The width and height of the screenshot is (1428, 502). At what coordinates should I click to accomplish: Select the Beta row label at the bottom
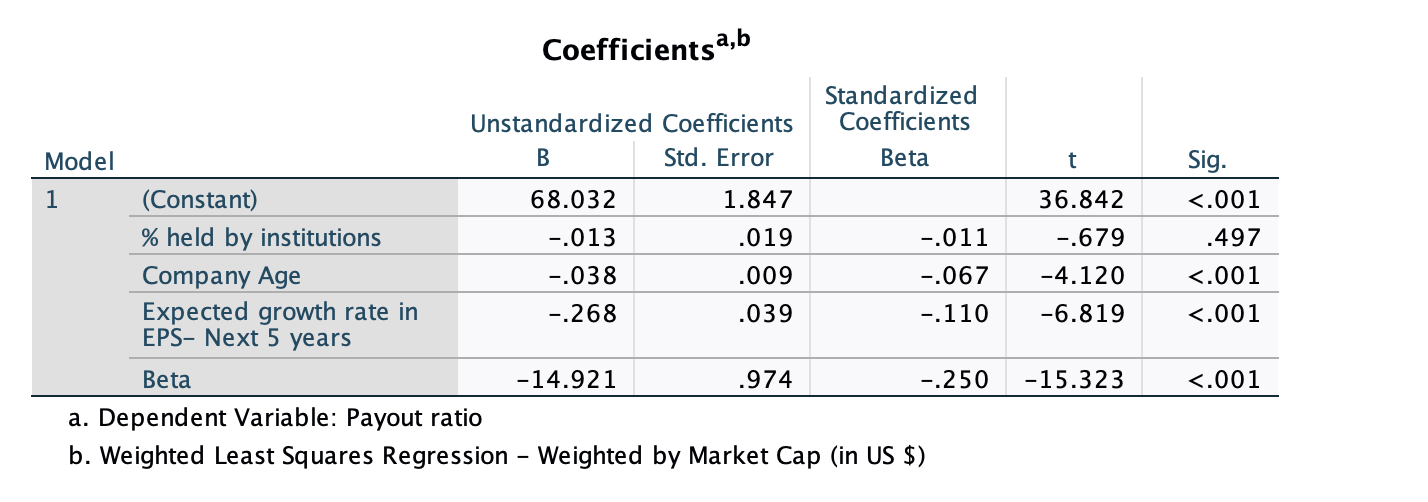(167, 380)
